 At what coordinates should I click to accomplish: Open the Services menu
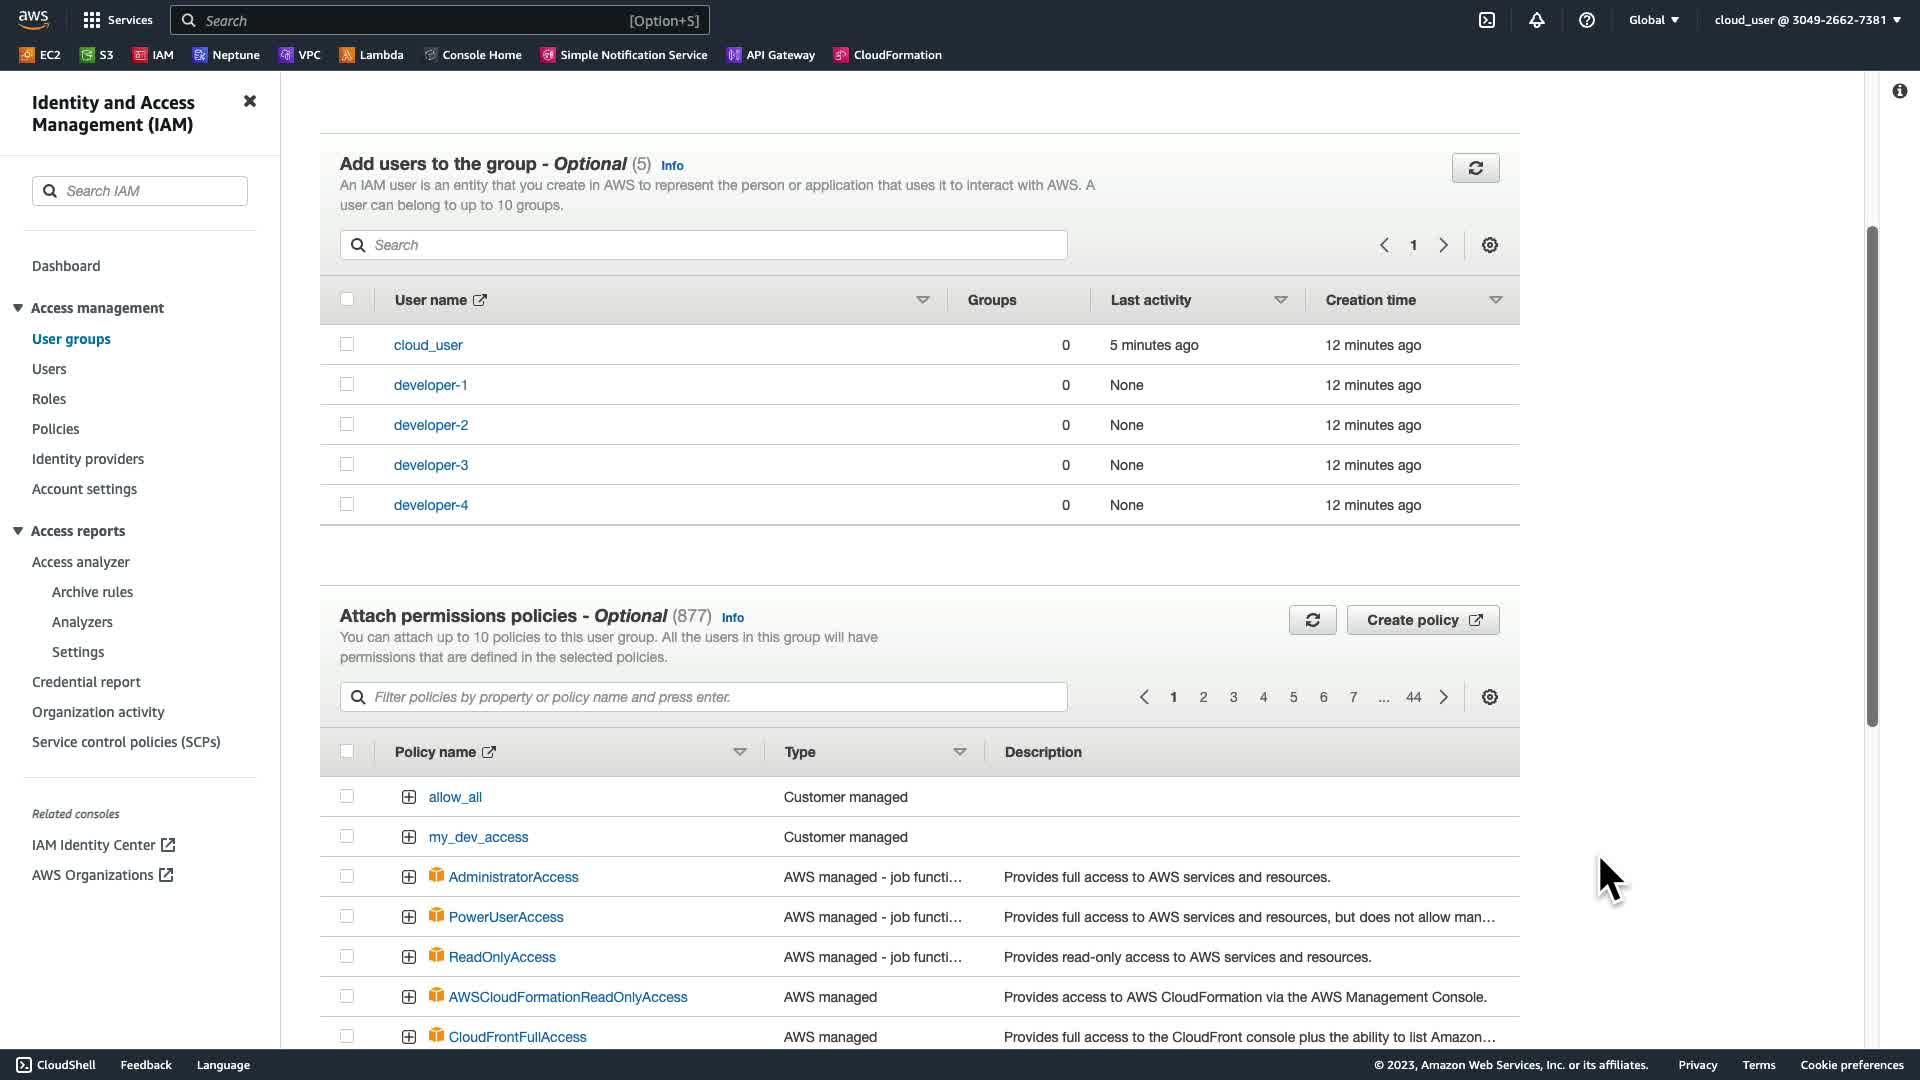click(118, 20)
